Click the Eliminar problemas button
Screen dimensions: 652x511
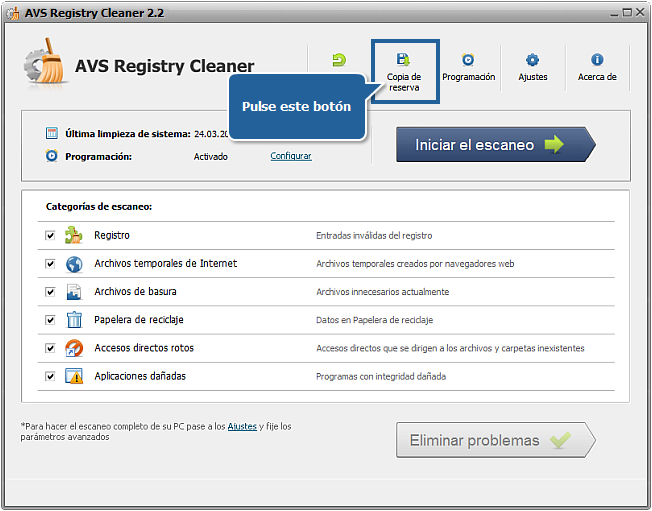[496, 440]
